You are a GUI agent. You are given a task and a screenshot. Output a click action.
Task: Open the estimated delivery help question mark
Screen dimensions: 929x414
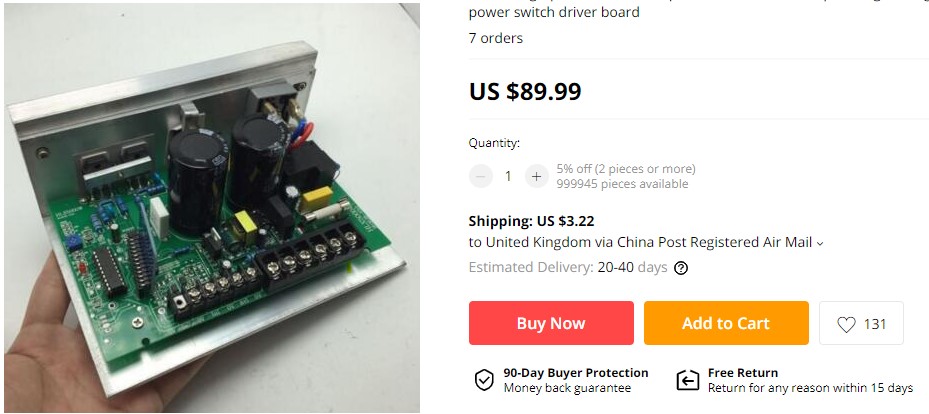coord(681,268)
